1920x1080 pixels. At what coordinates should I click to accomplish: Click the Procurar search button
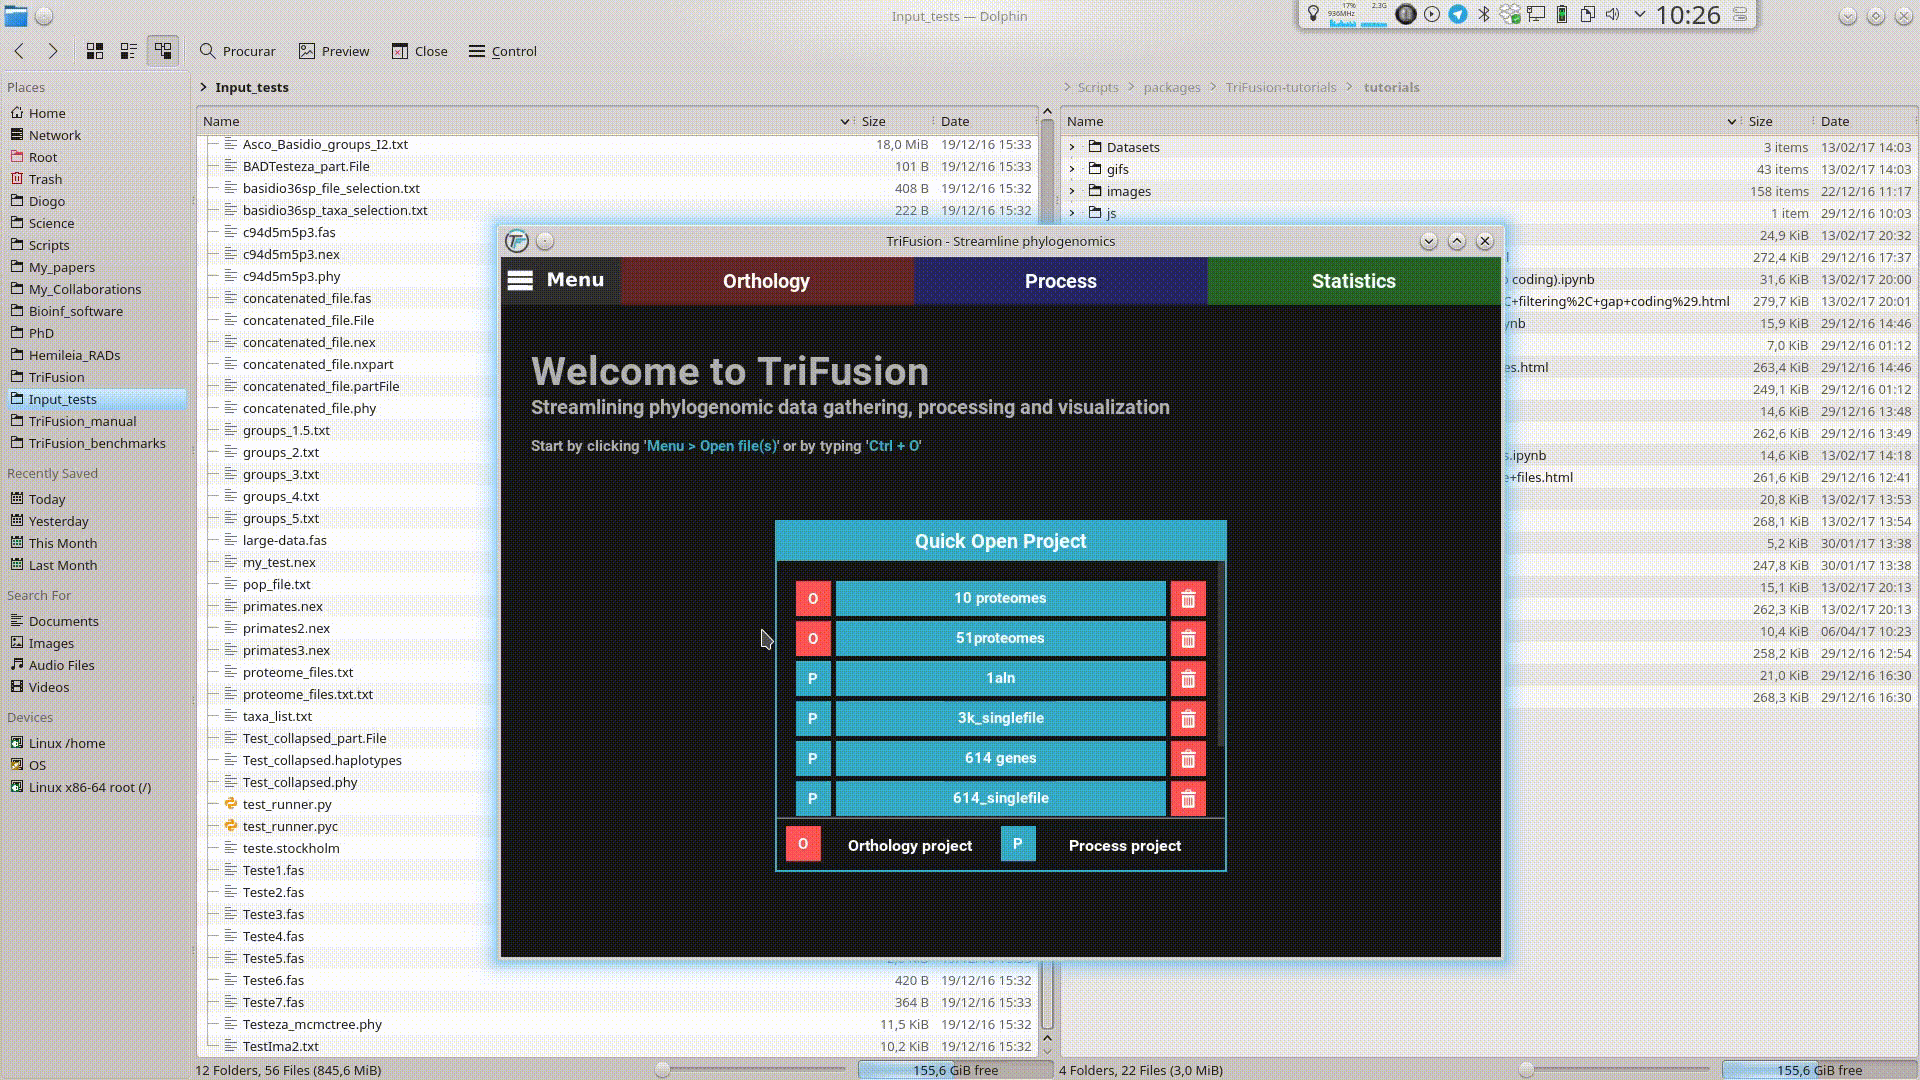click(x=237, y=51)
